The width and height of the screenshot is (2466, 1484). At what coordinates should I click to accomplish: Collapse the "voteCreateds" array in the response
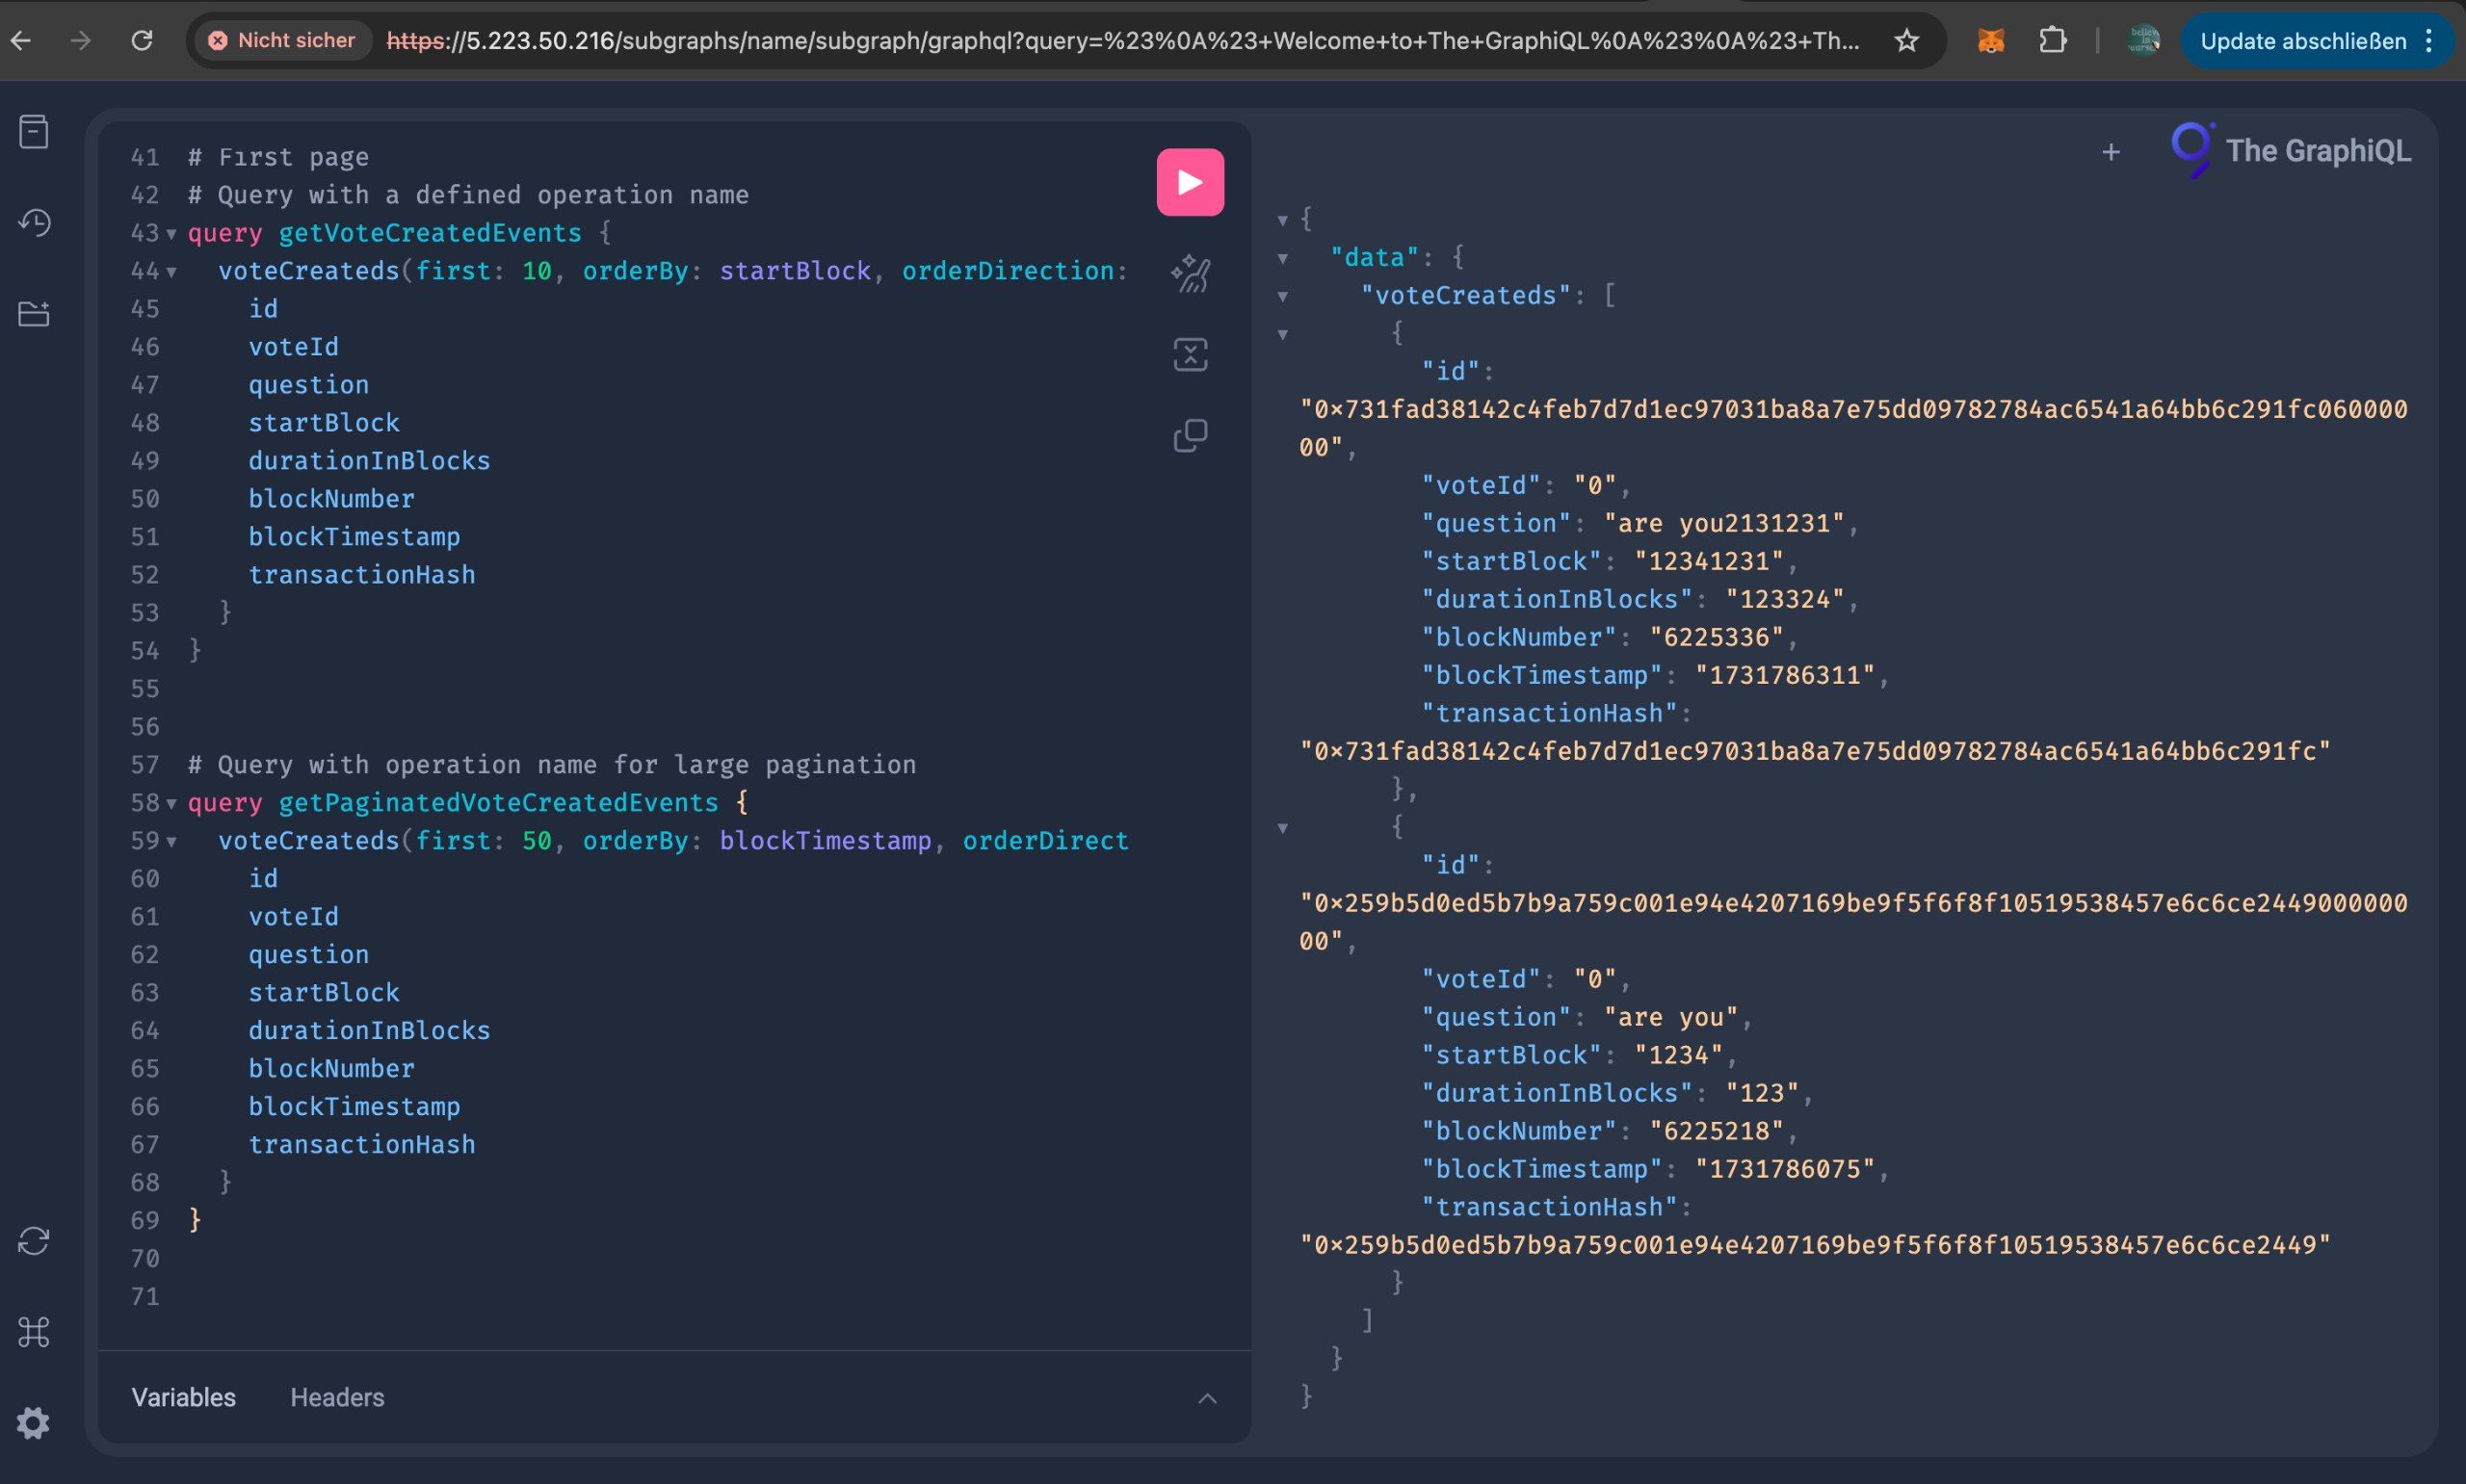point(1282,296)
